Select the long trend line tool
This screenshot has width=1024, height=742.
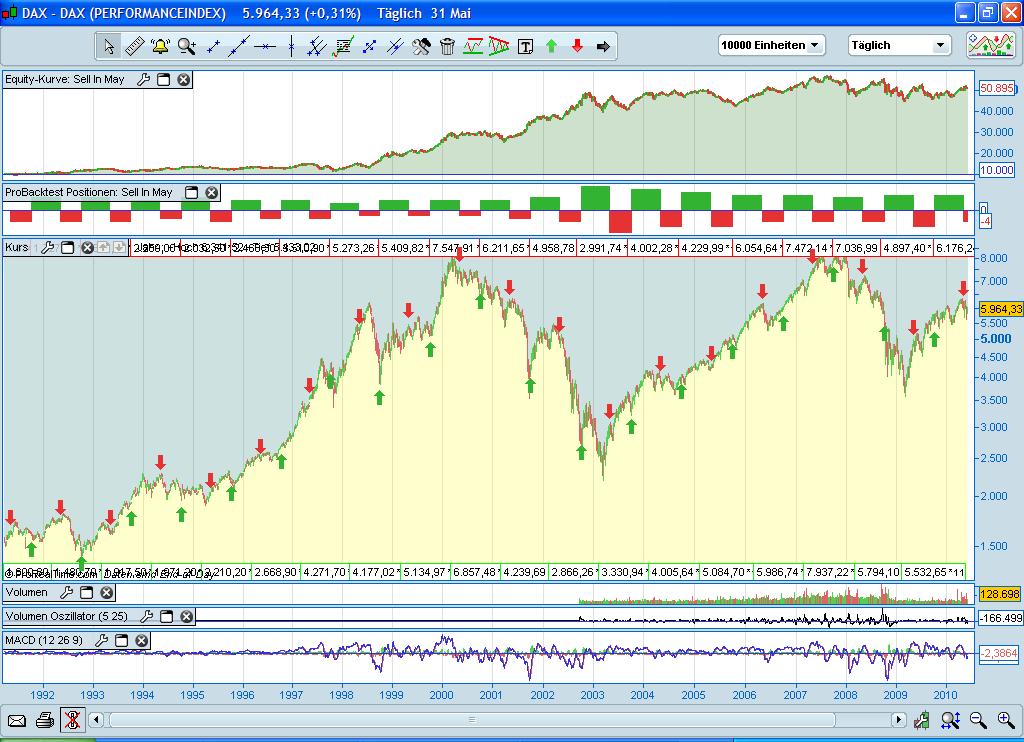[x=239, y=46]
